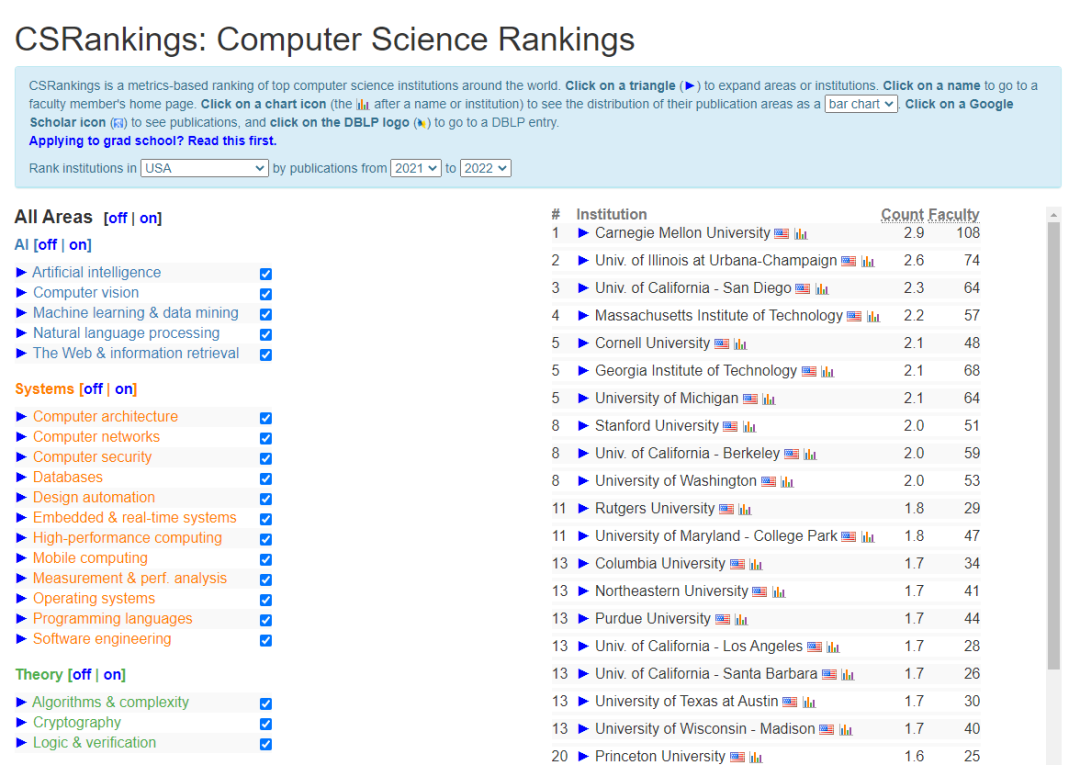The width and height of the screenshot is (1080, 765).
Task: Click chart icon next to Princeton University
Action: tap(756, 758)
